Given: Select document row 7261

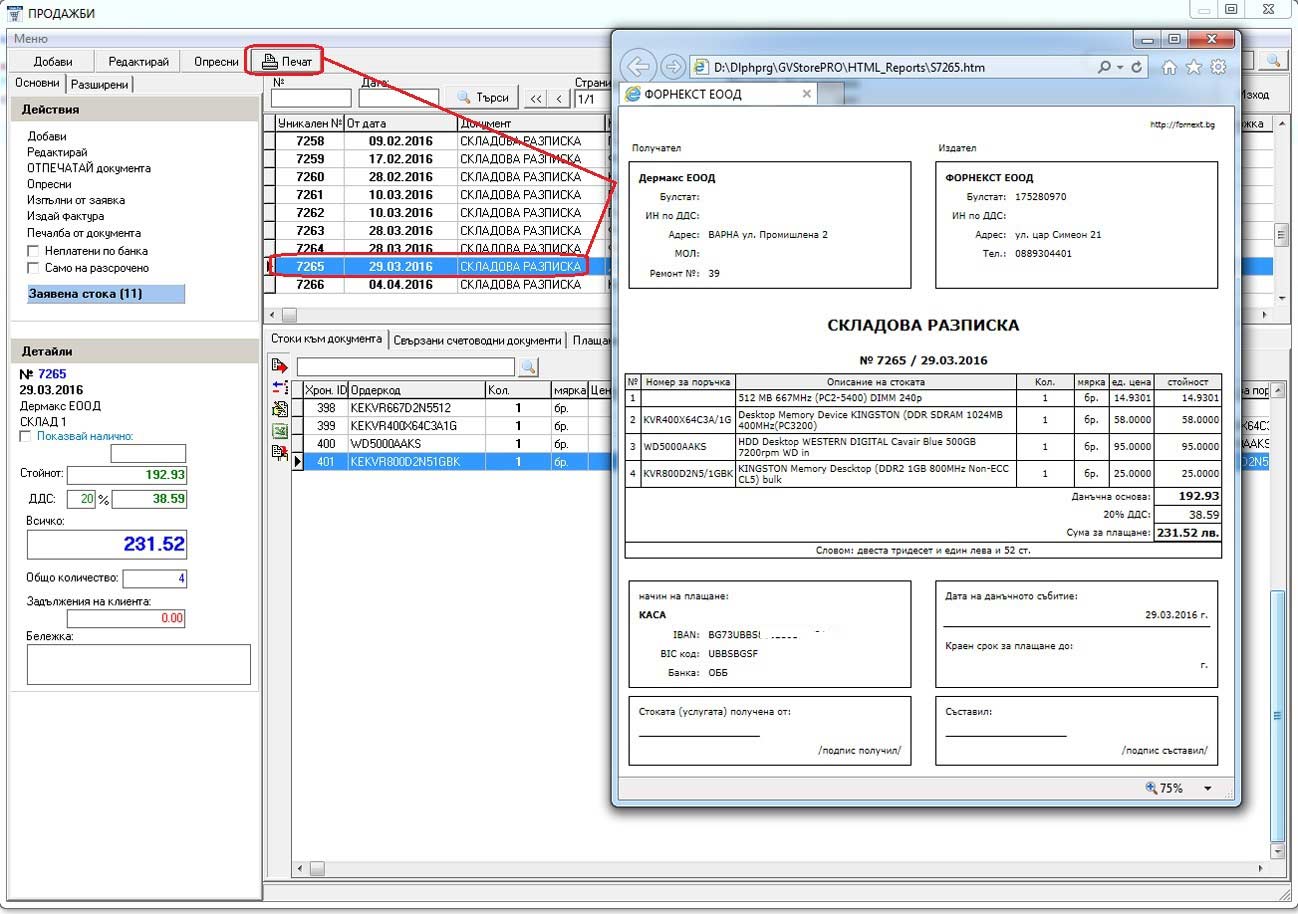Looking at the screenshot, I should point(437,195).
